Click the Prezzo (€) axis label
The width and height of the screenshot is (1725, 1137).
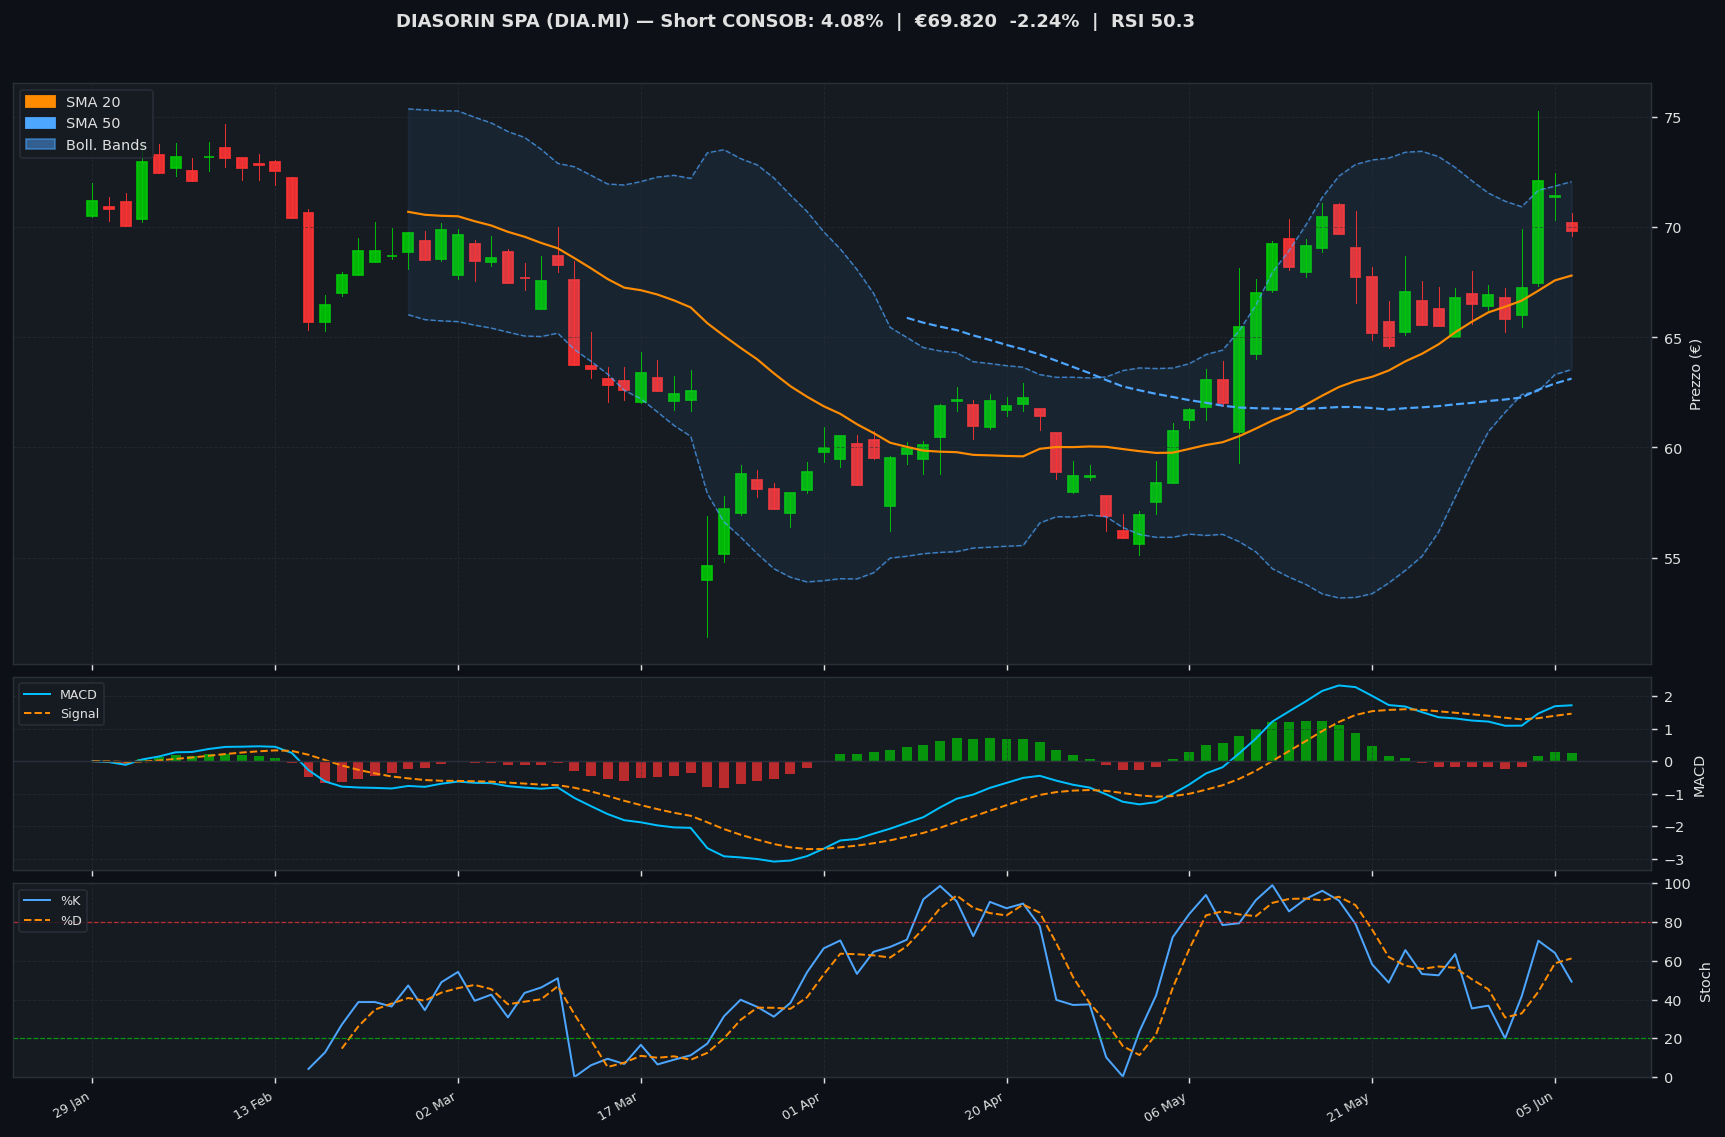[1695, 374]
